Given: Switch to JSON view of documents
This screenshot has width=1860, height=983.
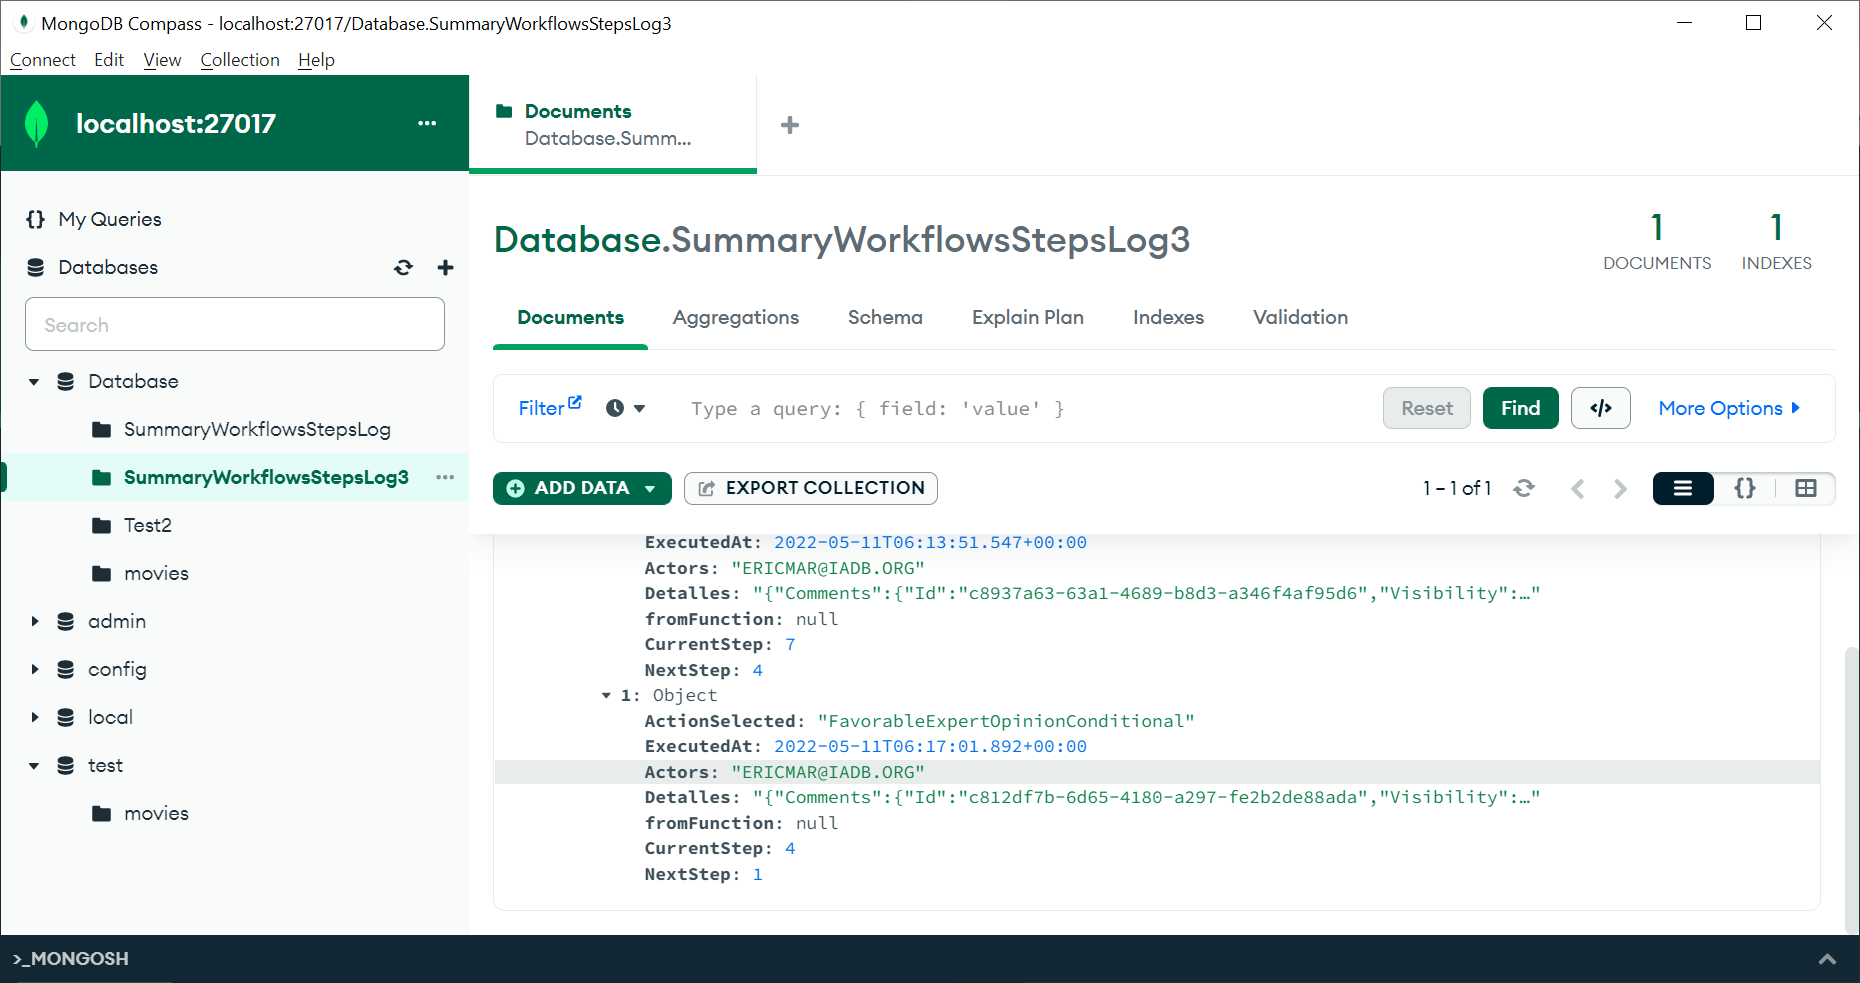Looking at the screenshot, I should click(x=1744, y=488).
